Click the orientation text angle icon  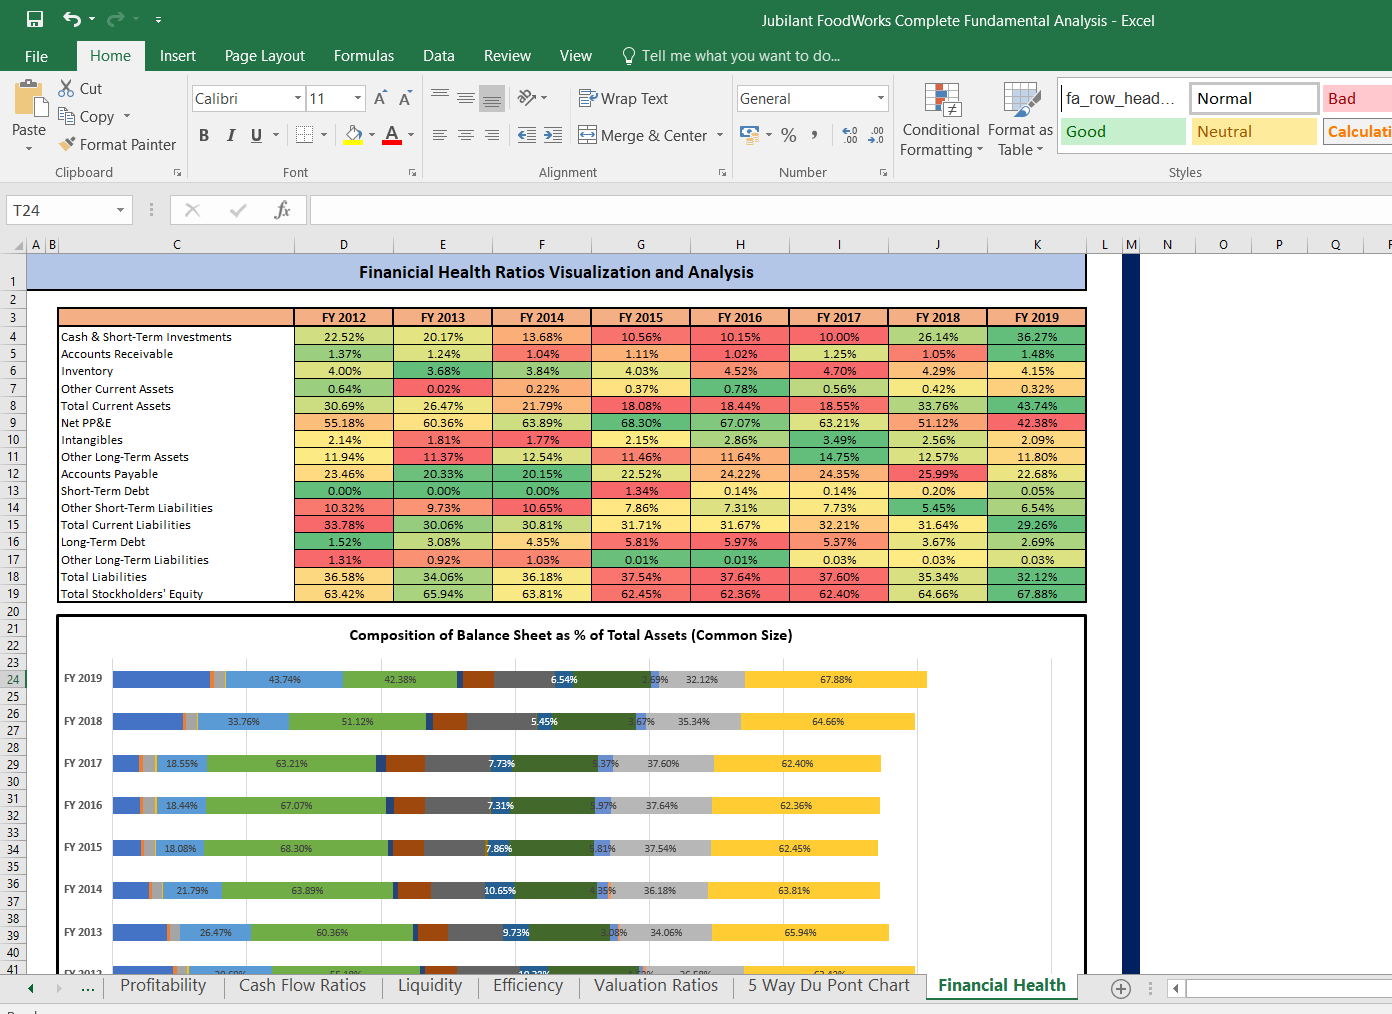527,97
